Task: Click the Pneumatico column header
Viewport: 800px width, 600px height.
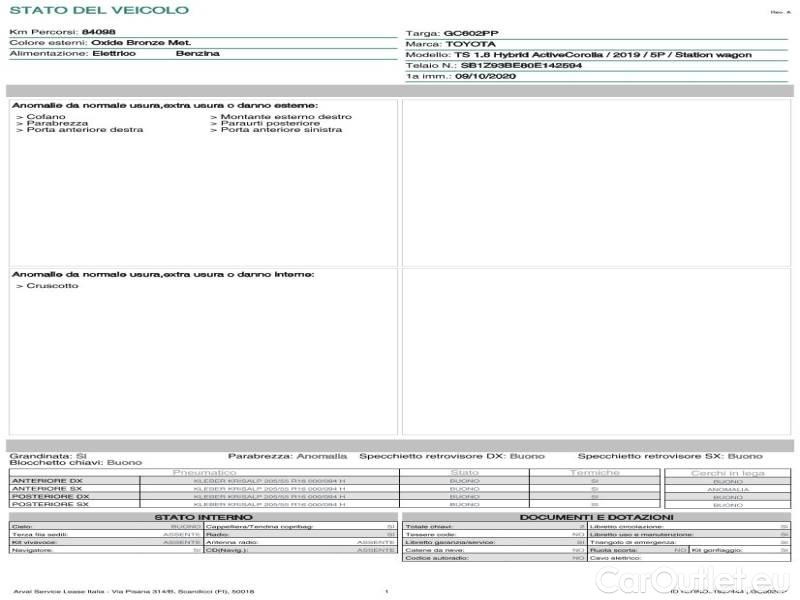Action: click(204, 472)
